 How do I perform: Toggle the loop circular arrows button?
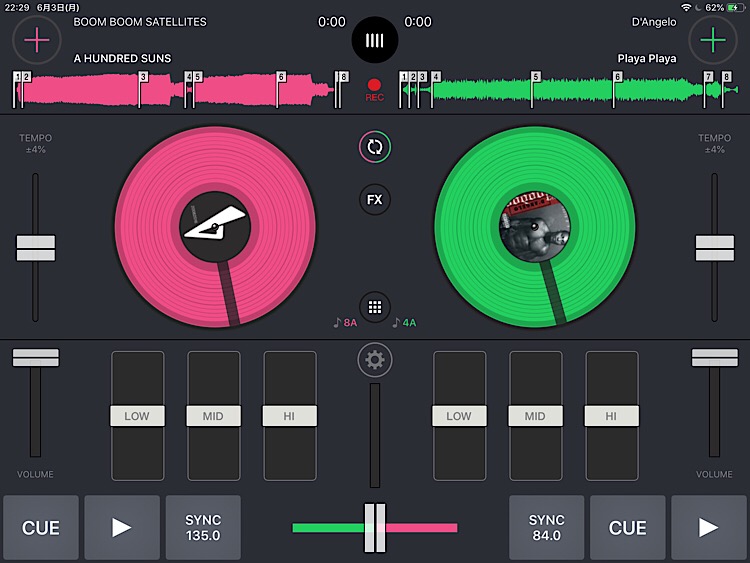375,147
